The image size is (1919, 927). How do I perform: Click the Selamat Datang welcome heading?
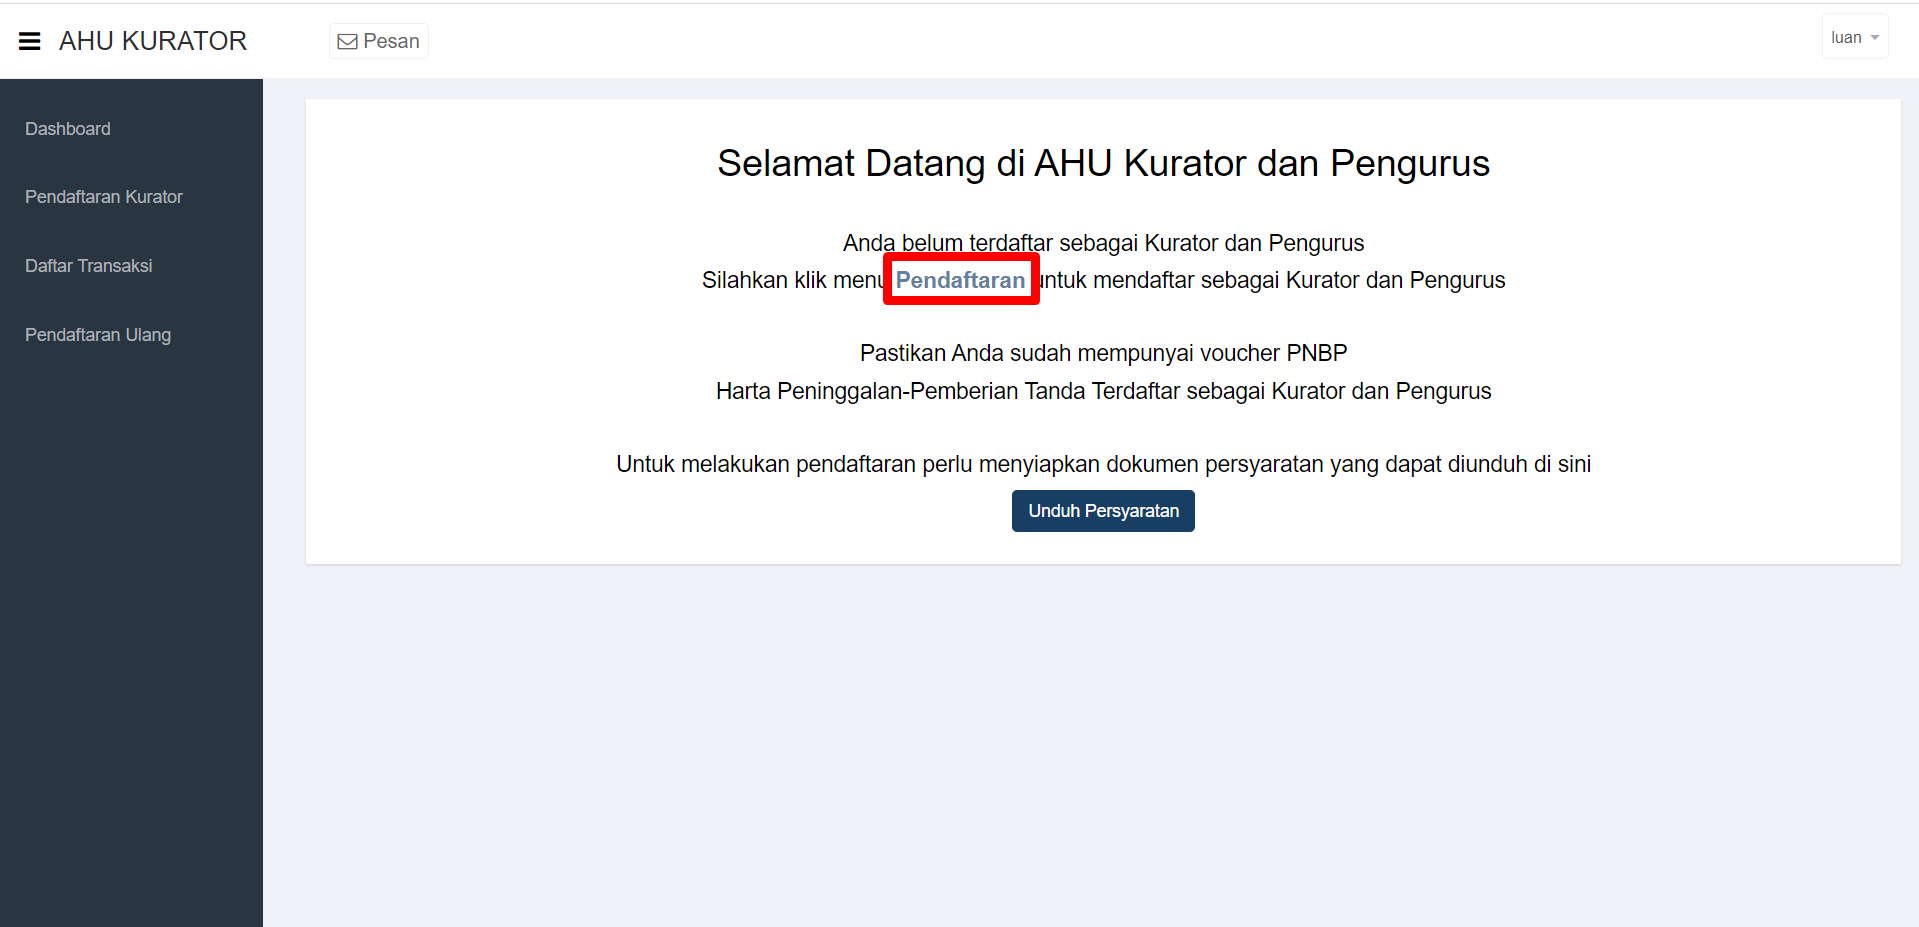pos(1103,163)
